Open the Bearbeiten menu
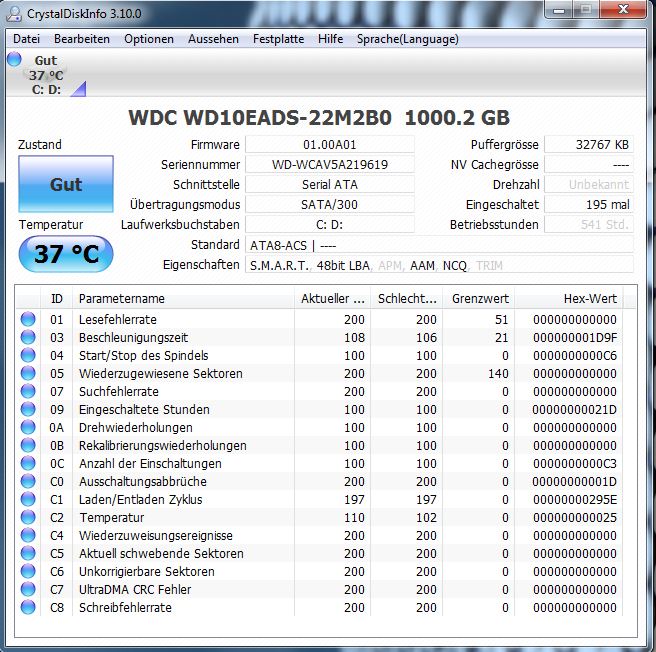This screenshot has height=652, width=656. pyautogui.click(x=82, y=39)
